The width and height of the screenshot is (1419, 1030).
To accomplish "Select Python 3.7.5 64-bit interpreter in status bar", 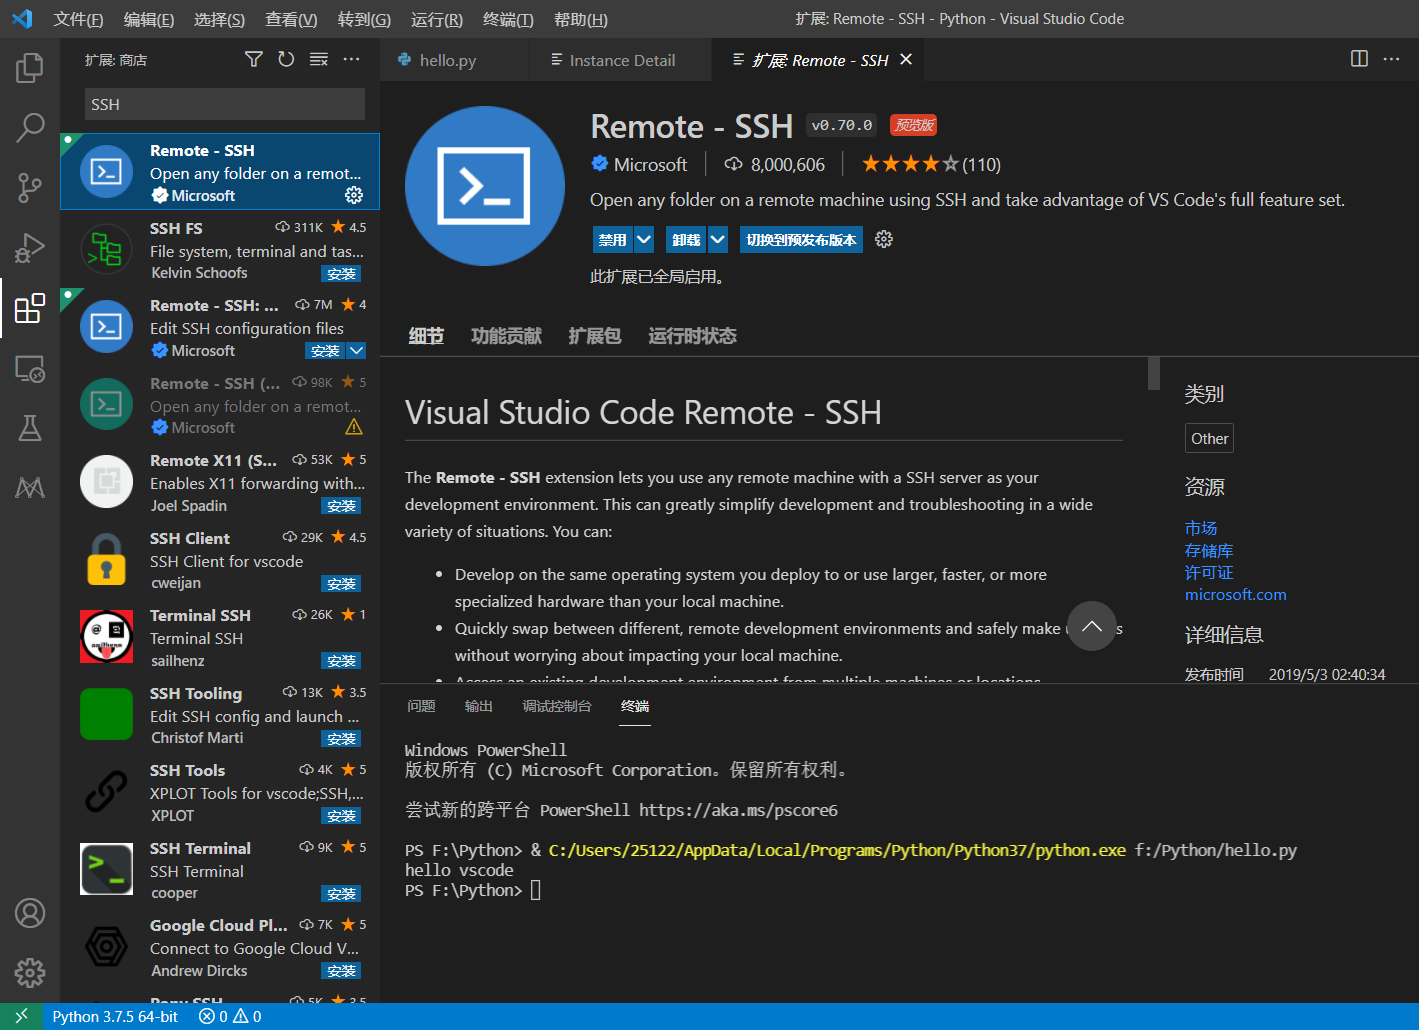I will pyautogui.click(x=115, y=1016).
